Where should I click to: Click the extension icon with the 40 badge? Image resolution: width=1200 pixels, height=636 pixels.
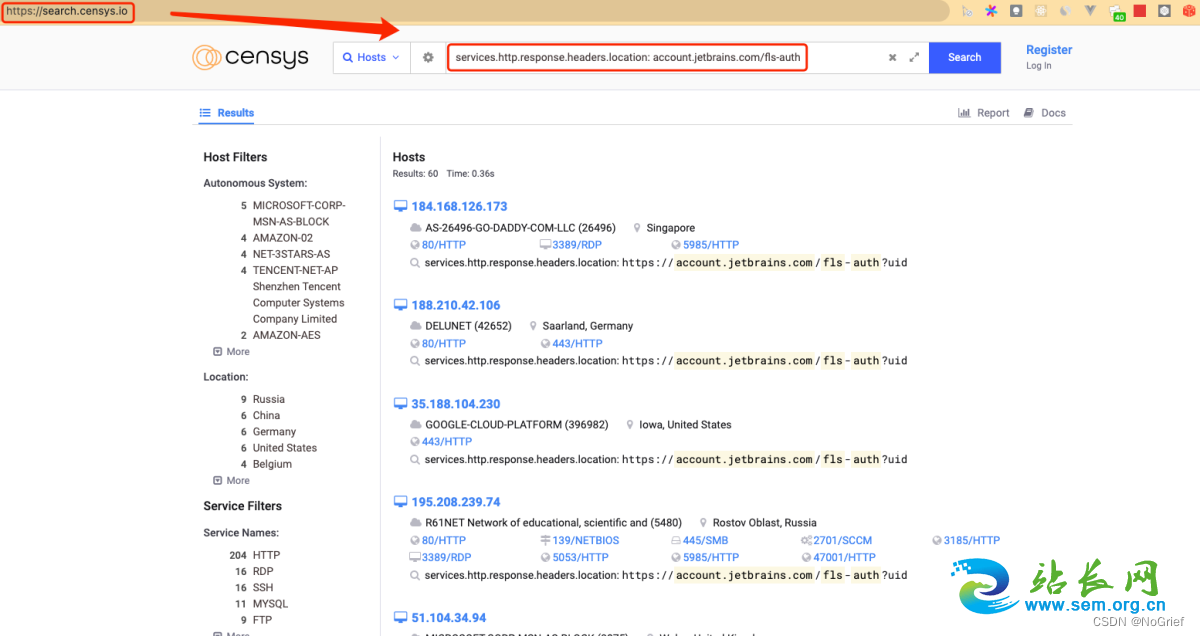1117,13
